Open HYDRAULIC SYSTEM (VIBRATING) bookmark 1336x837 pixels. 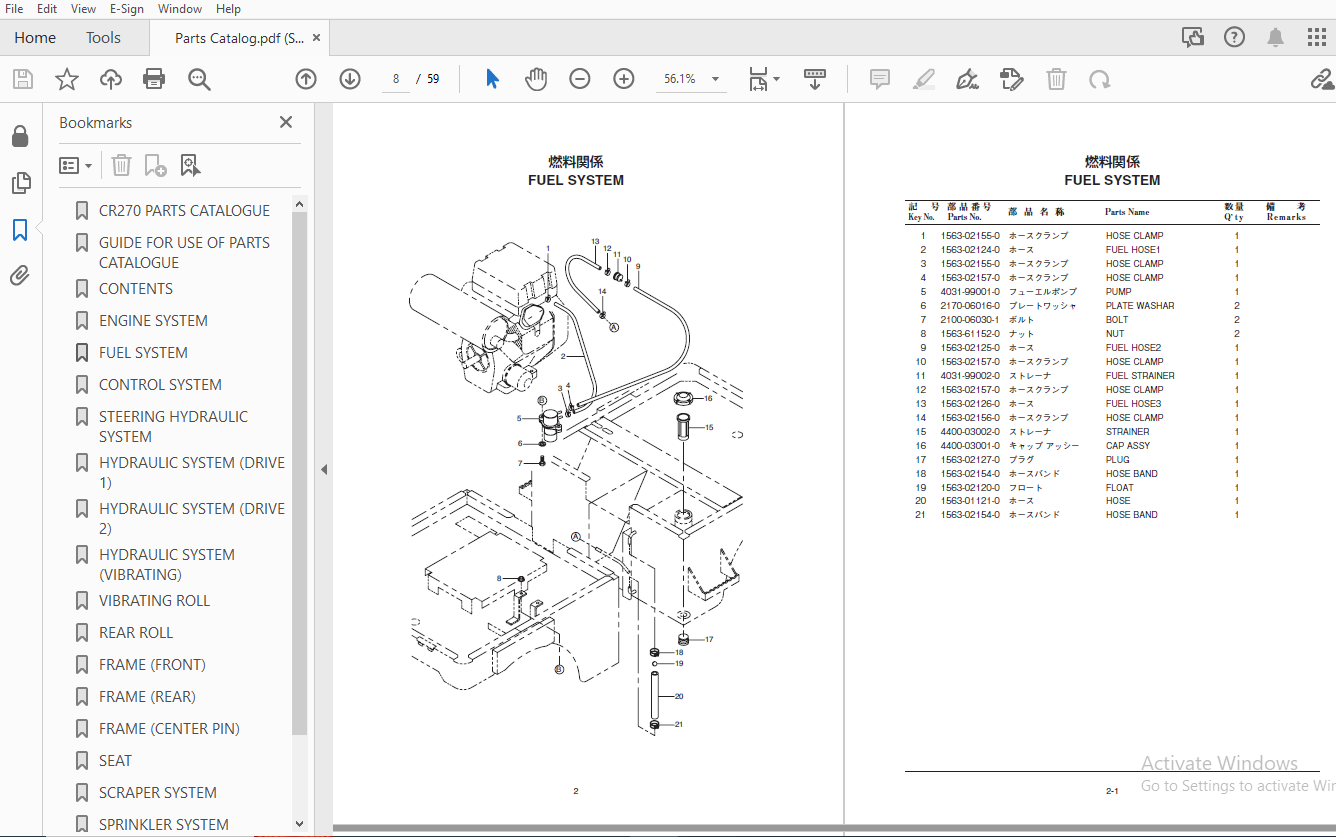click(x=166, y=565)
